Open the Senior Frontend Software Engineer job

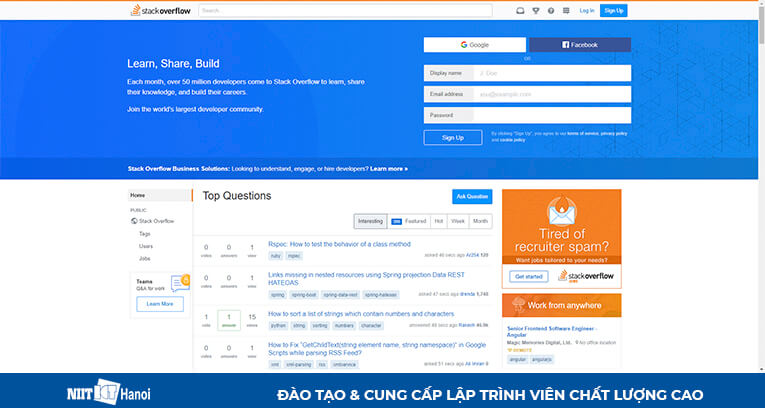pos(552,332)
